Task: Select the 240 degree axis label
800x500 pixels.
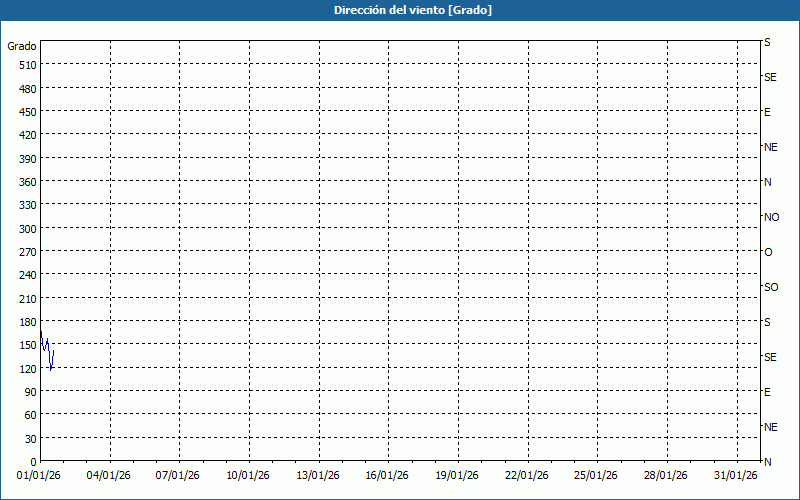Action: [28, 275]
